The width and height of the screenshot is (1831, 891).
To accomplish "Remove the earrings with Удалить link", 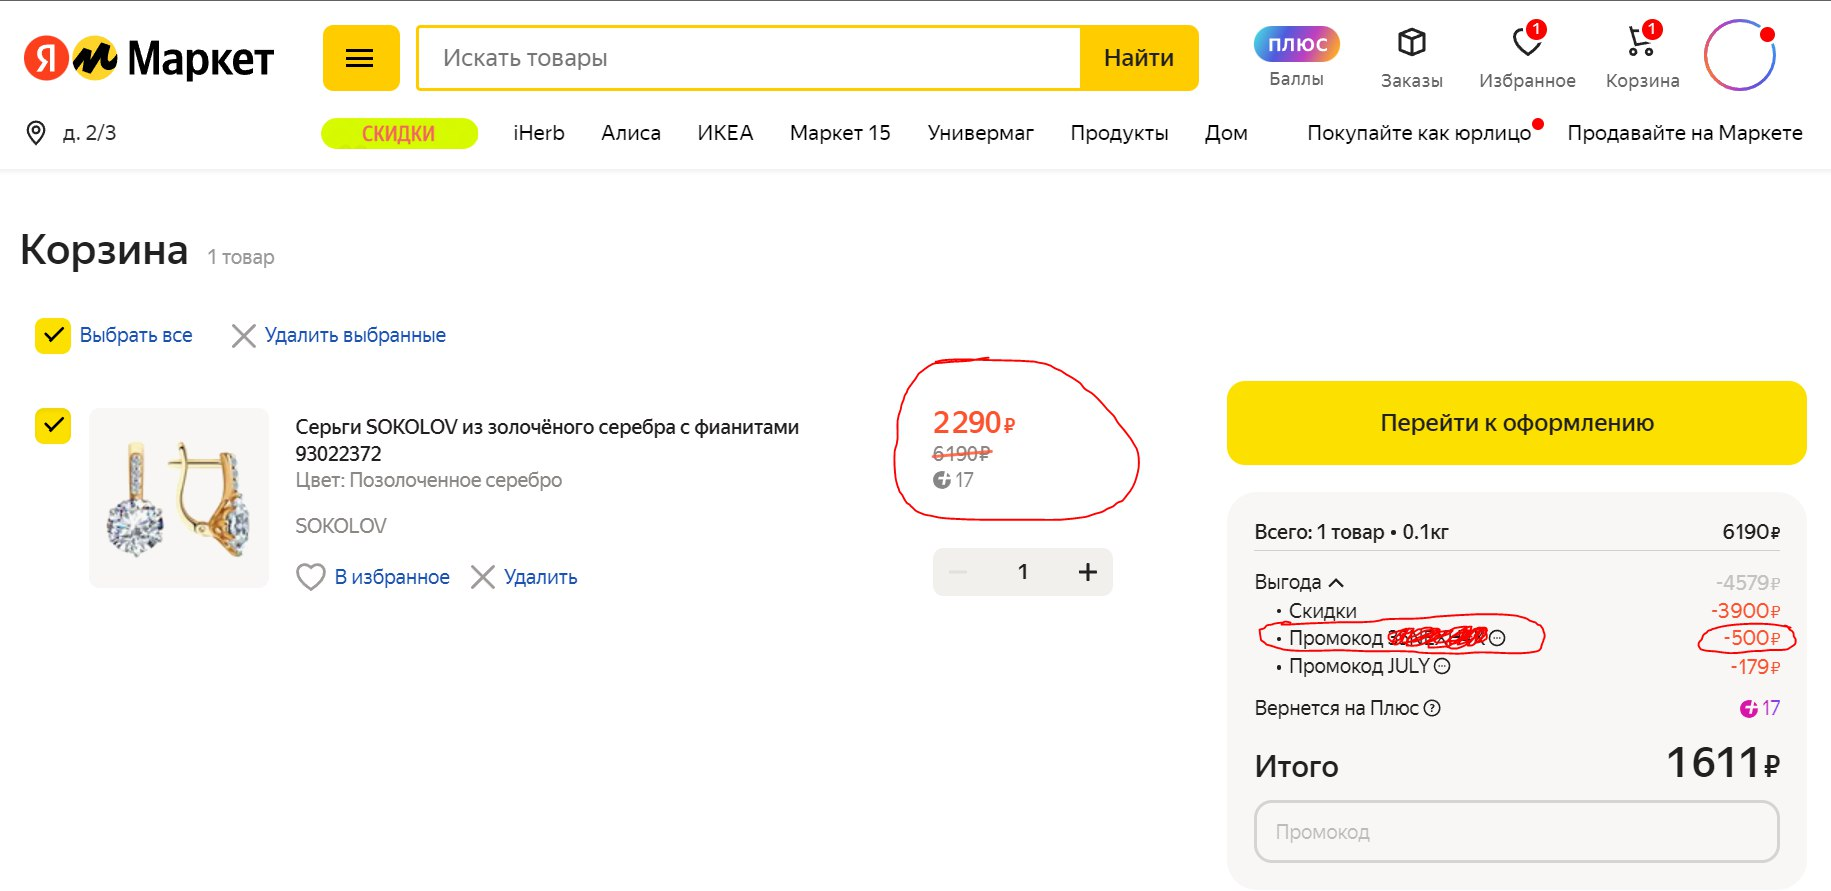I will 541,577.
